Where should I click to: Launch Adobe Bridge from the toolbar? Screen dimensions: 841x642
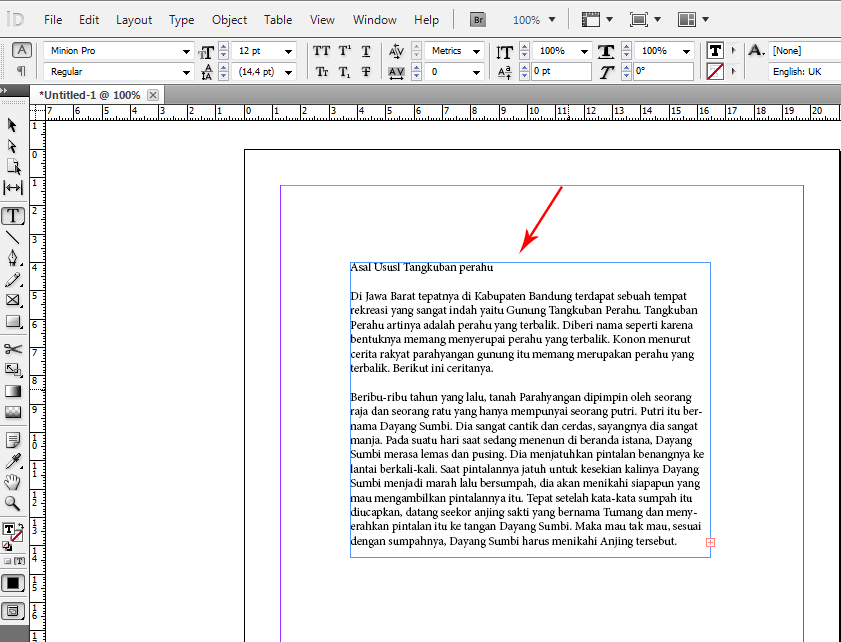(477, 18)
